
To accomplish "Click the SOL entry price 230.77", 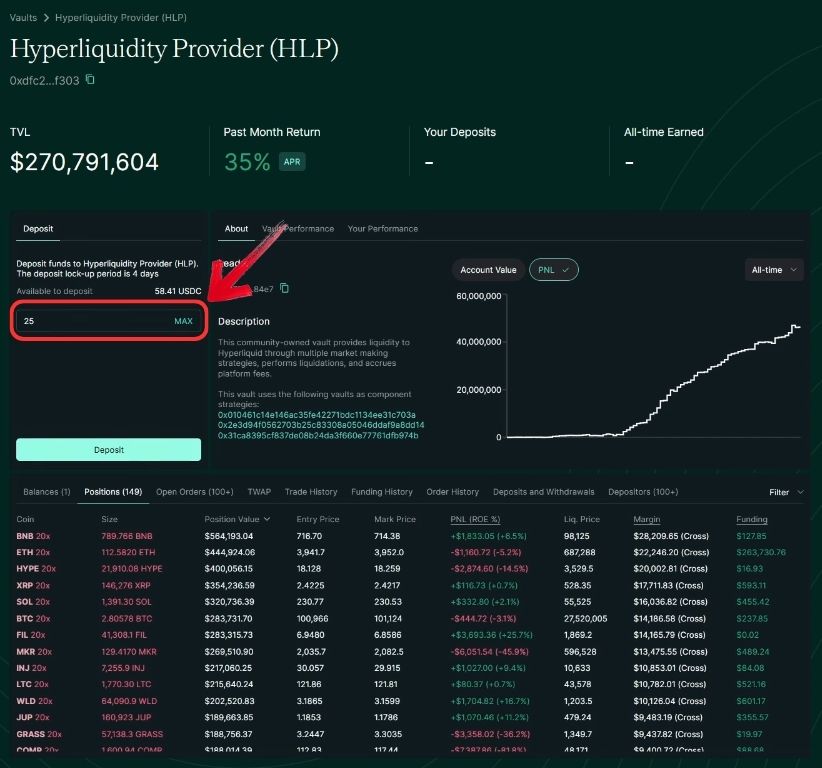I will 310,602.
